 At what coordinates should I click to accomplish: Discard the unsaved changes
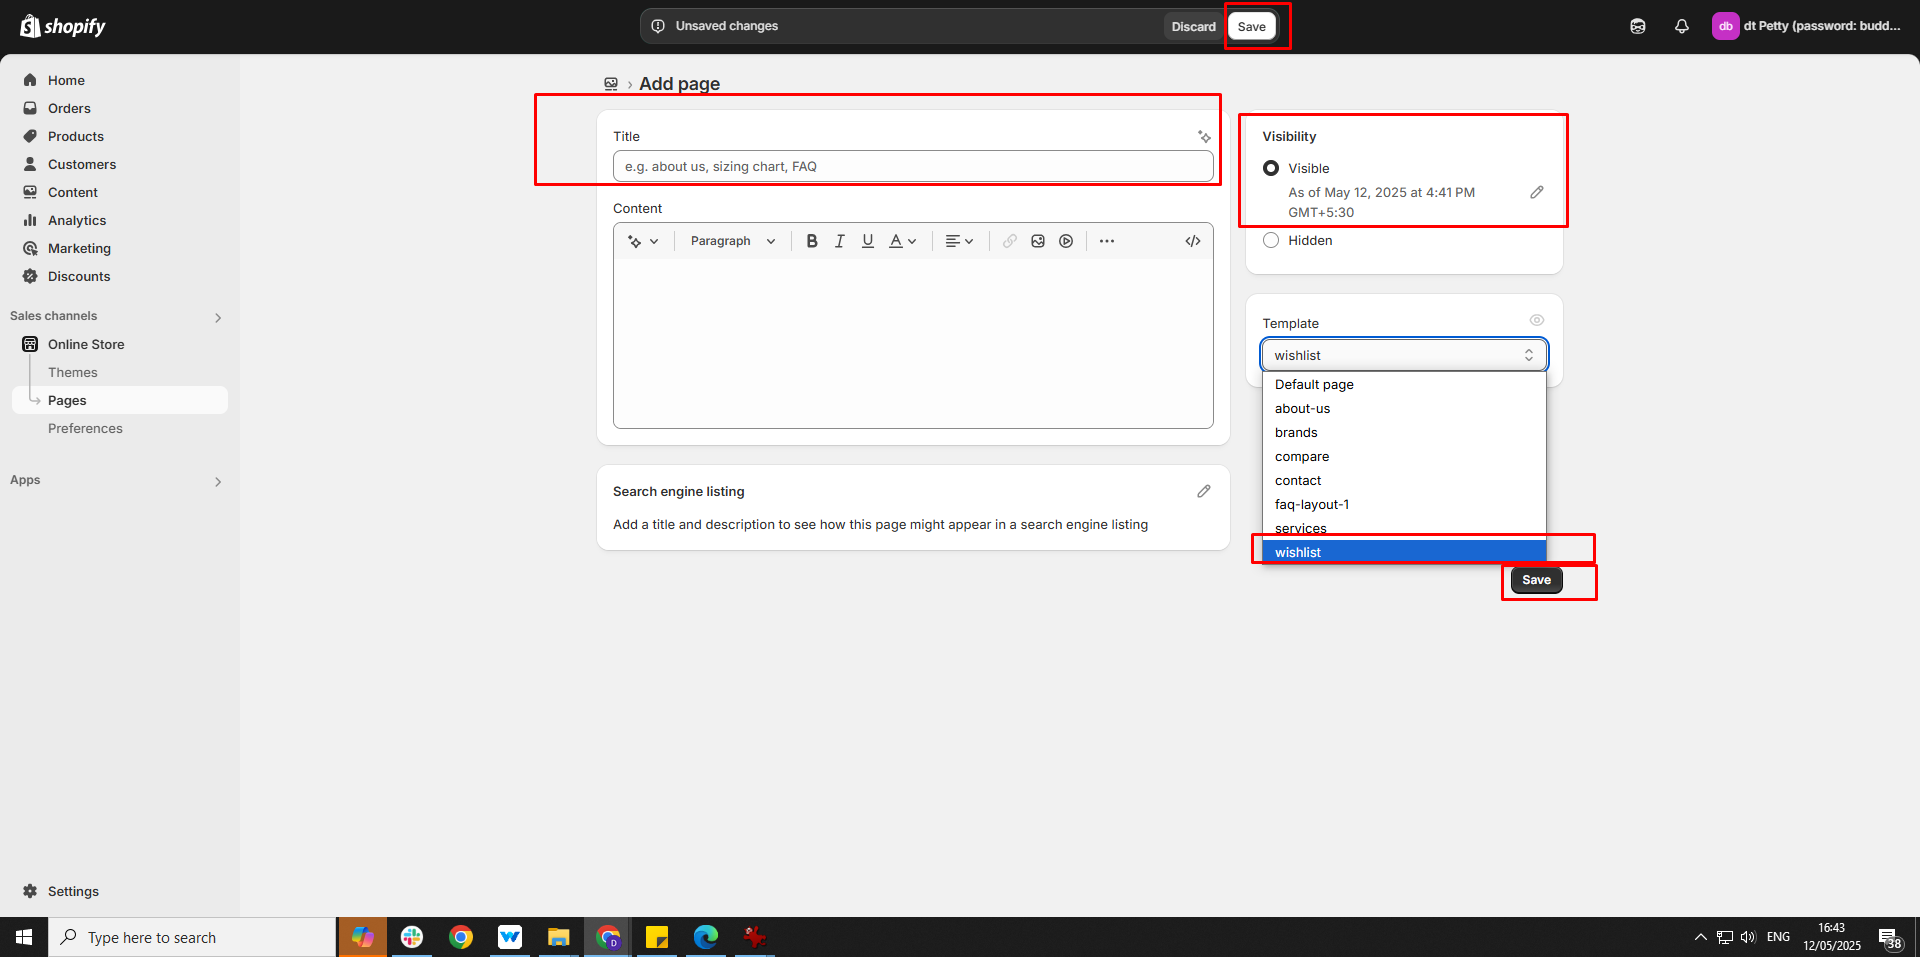point(1193,27)
